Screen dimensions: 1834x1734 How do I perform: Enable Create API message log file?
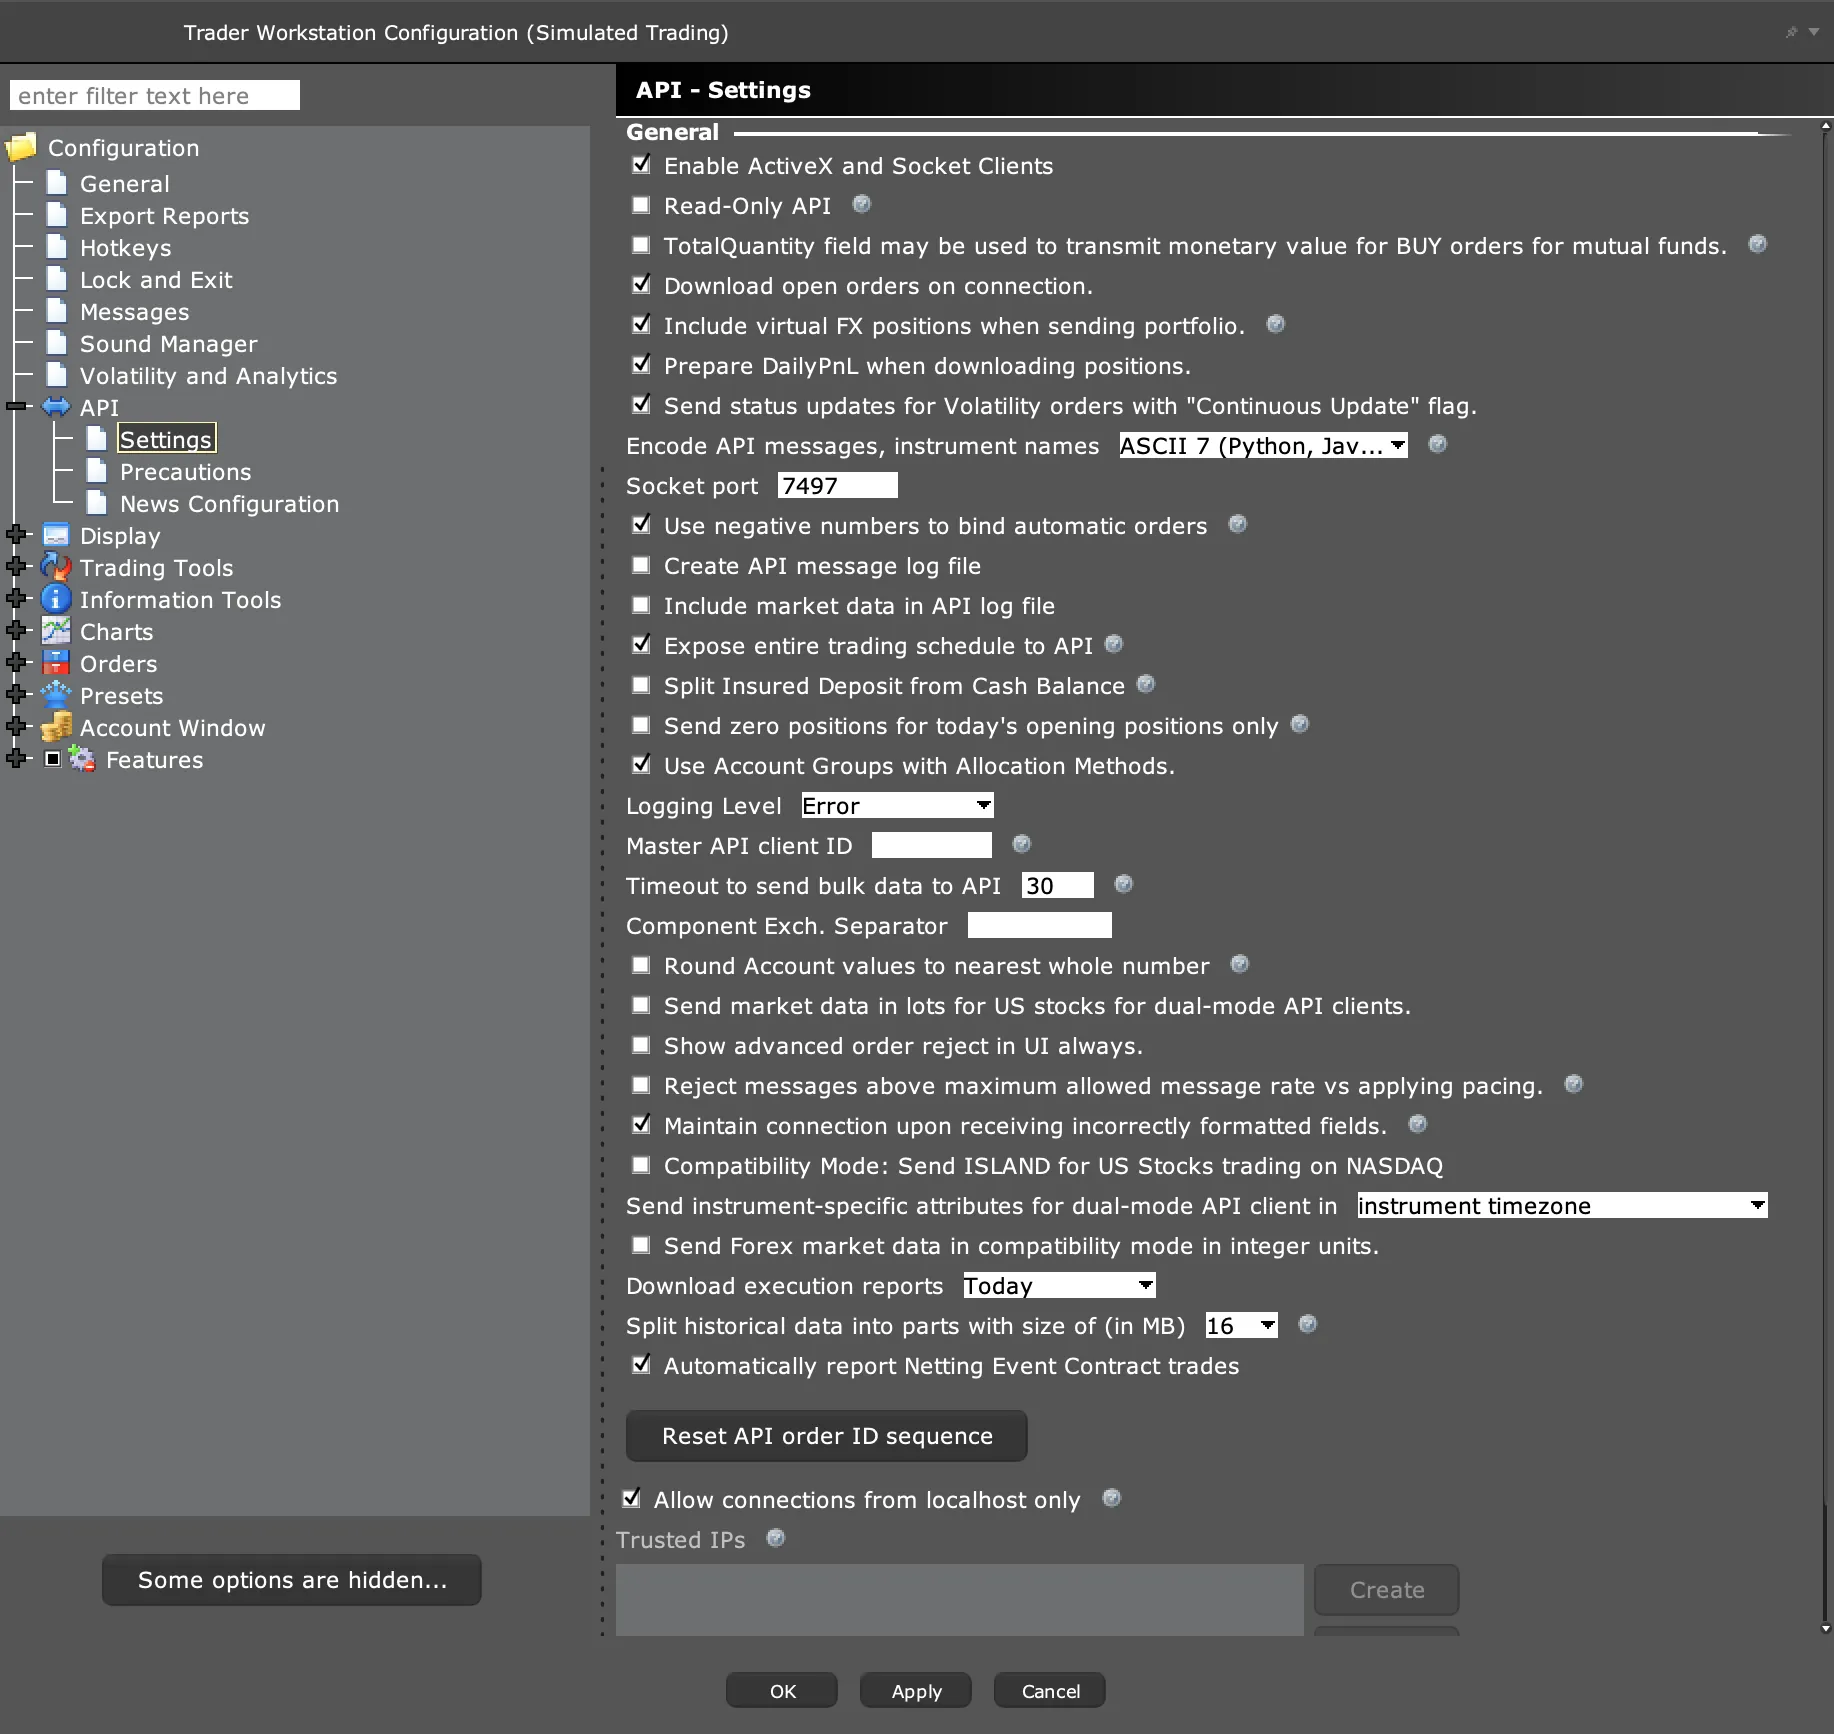[642, 564]
